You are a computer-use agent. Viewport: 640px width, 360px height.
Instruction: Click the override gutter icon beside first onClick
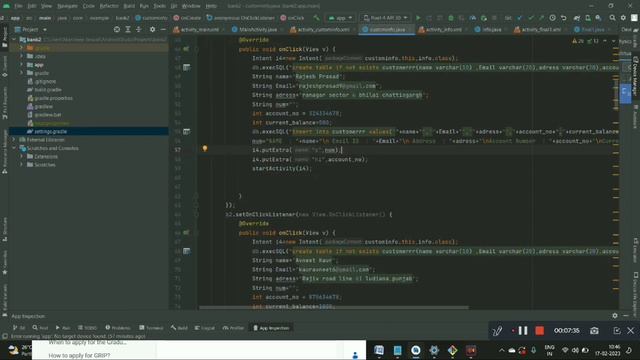(186, 49)
